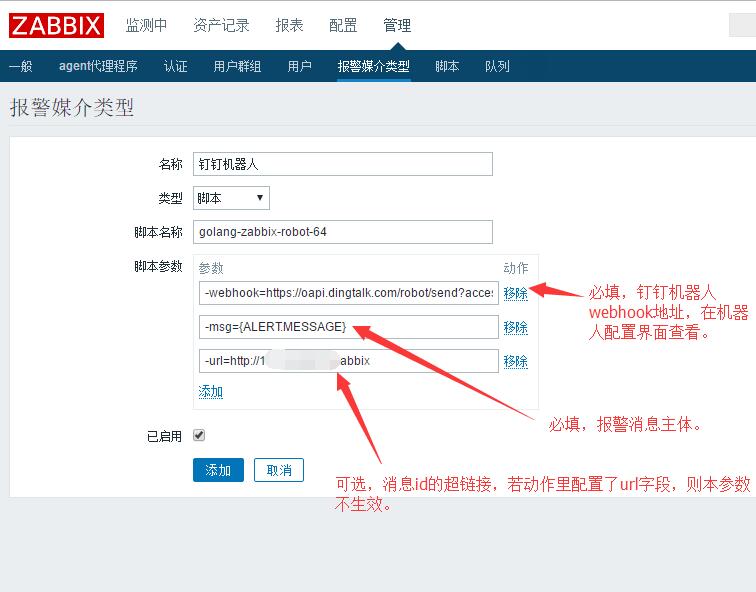756x592 pixels.
Task: Click the ZABBIX logo
Action: pos(56,26)
